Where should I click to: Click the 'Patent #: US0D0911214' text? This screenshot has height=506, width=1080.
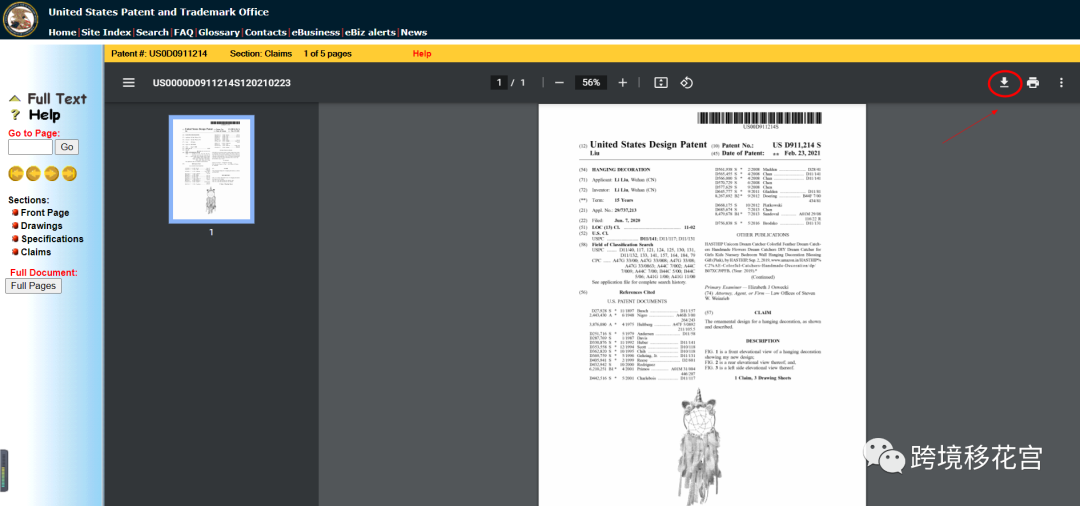click(x=159, y=54)
